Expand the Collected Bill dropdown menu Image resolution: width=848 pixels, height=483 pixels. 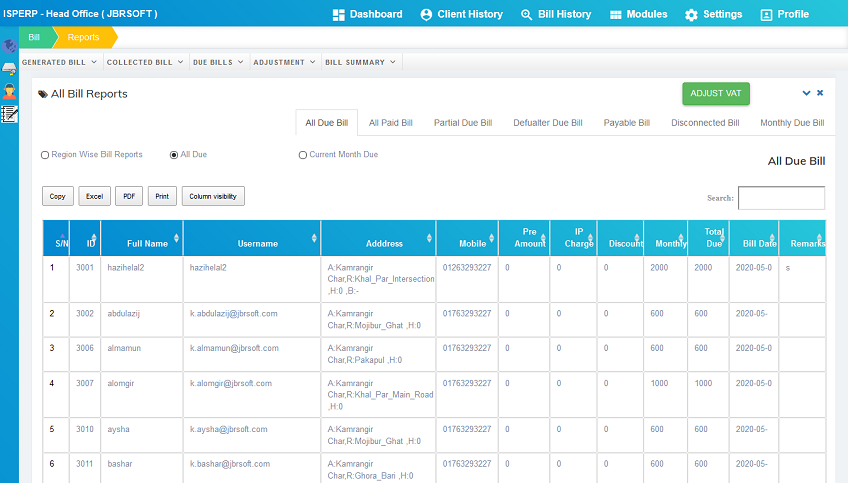pos(144,62)
